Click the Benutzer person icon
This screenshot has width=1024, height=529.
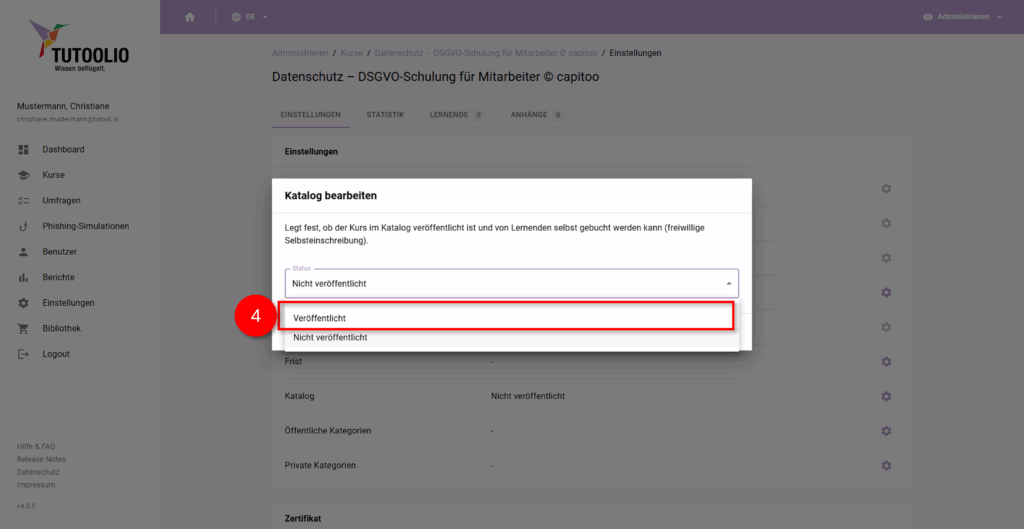tap(24, 252)
